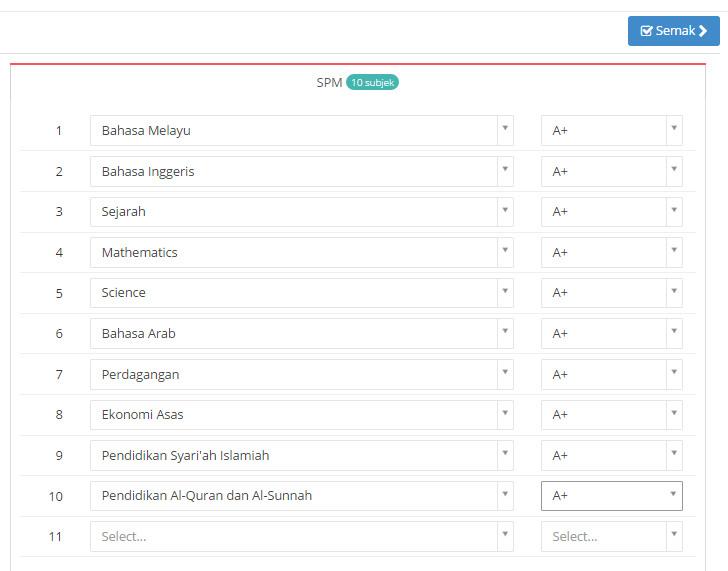This screenshot has width=728, height=571.
Task: Open the Sejarah subject dropdown
Action: pyautogui.click(x=302, y=212)
